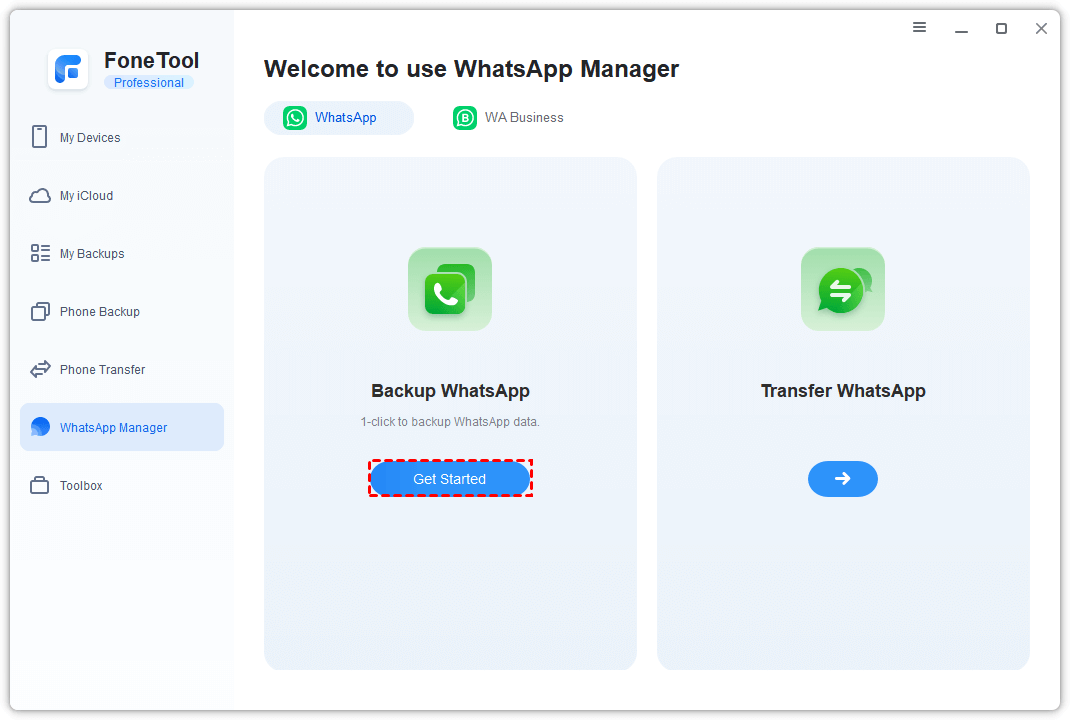The height and width of the screenshot is (720, 1070).
Task: Select the WhatsApp Manager bubble icon
Action: coord(40,427)
